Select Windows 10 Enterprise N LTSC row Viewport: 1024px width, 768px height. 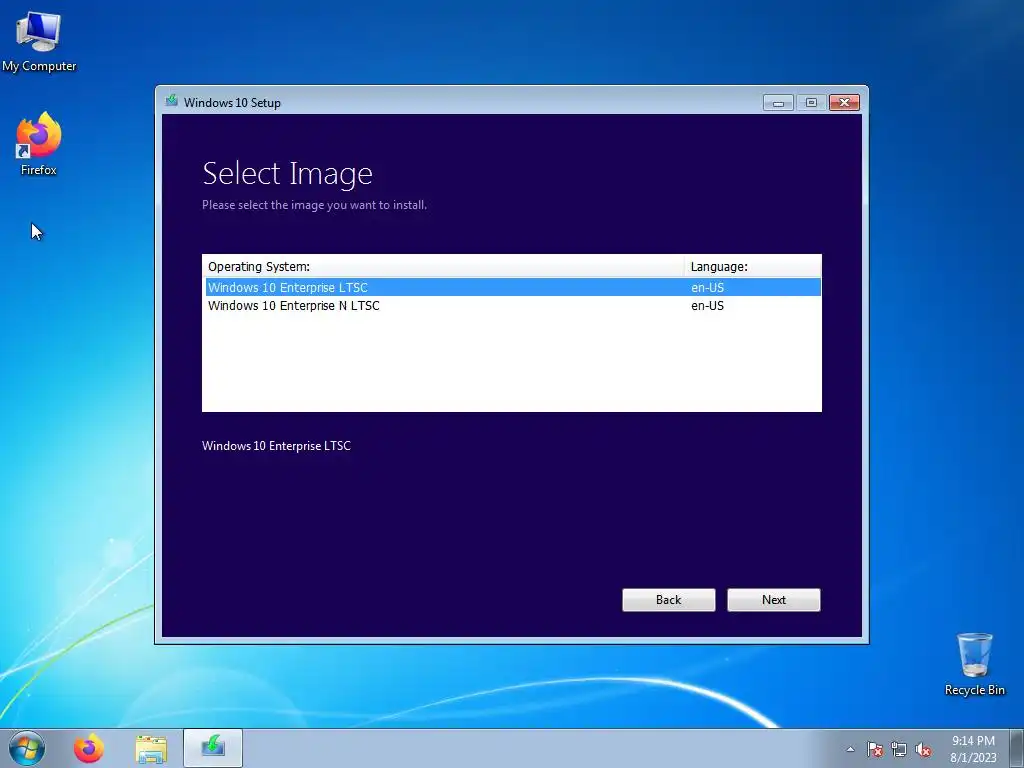(513, 306)
